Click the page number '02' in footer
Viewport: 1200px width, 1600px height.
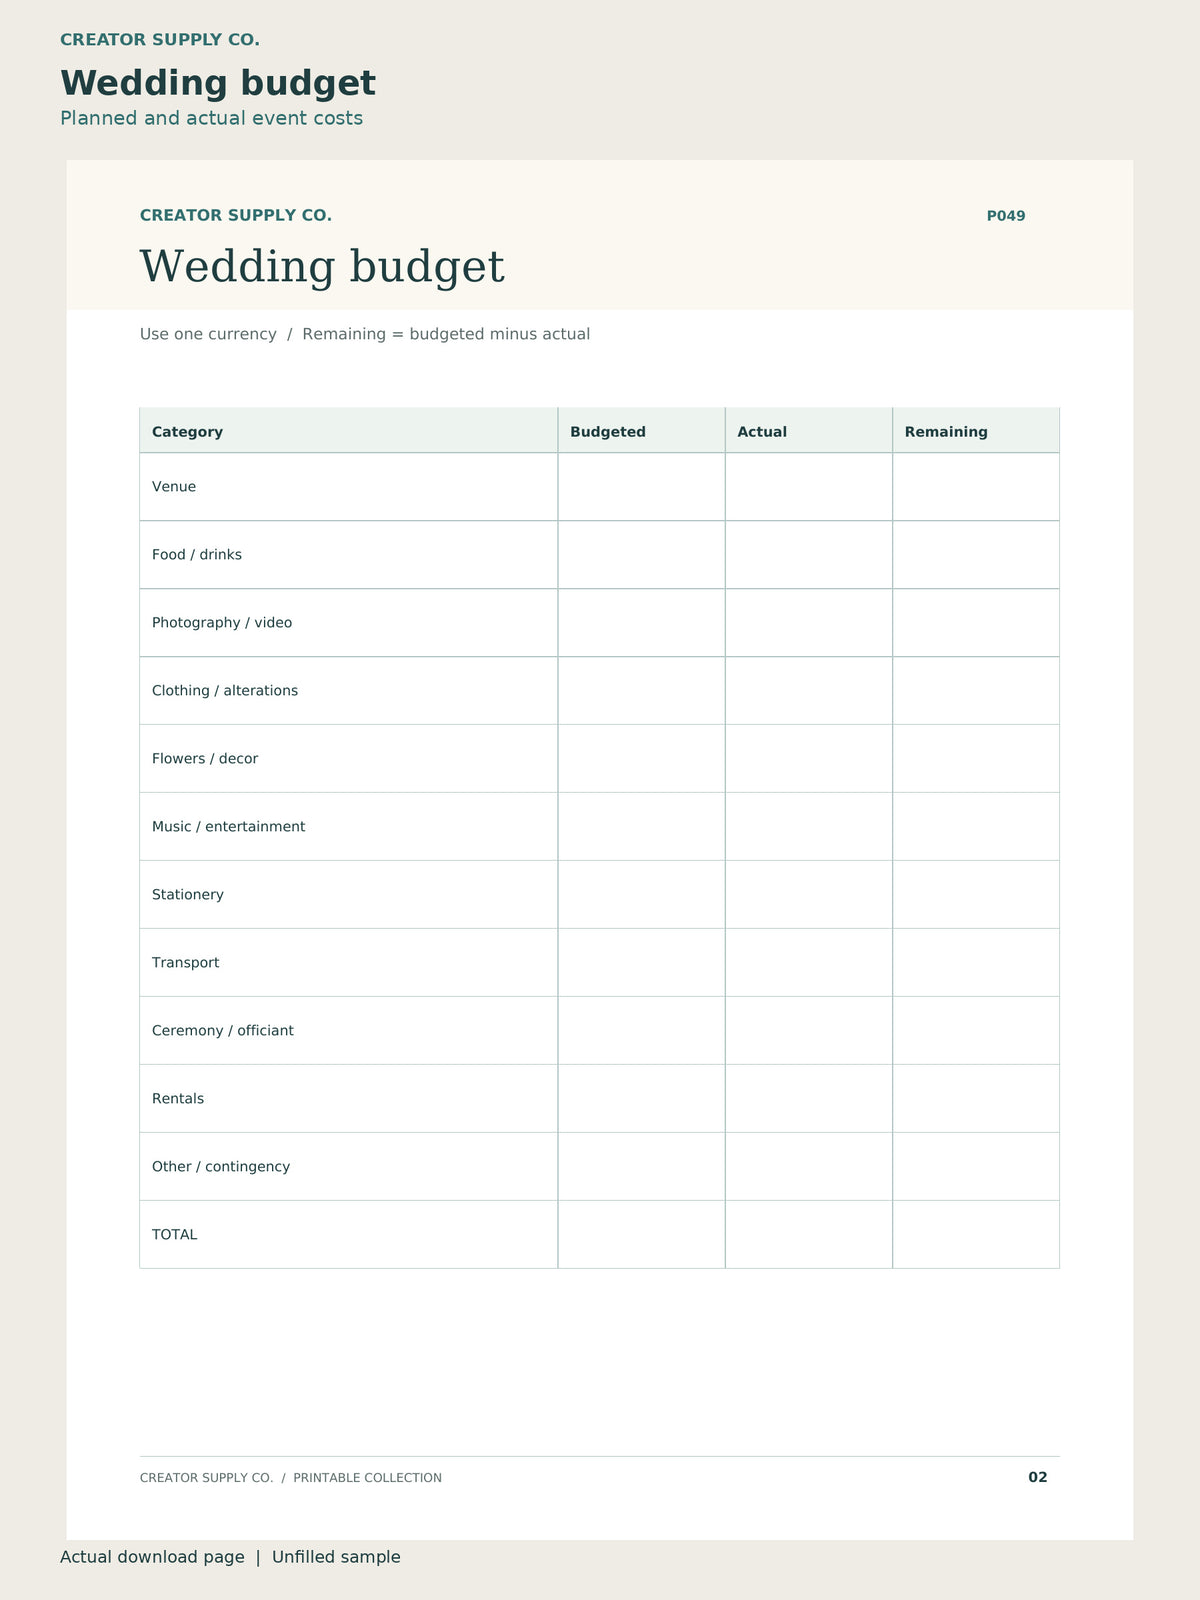(x=1038, y=1477)
